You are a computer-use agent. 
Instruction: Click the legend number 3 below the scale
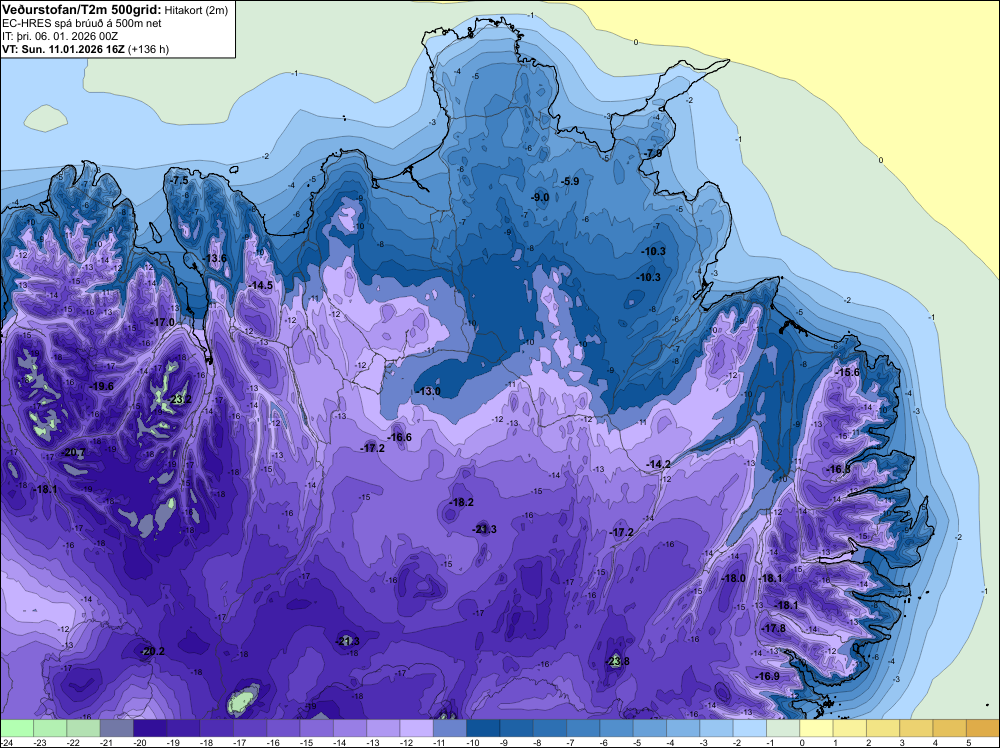tap(902, 742)
